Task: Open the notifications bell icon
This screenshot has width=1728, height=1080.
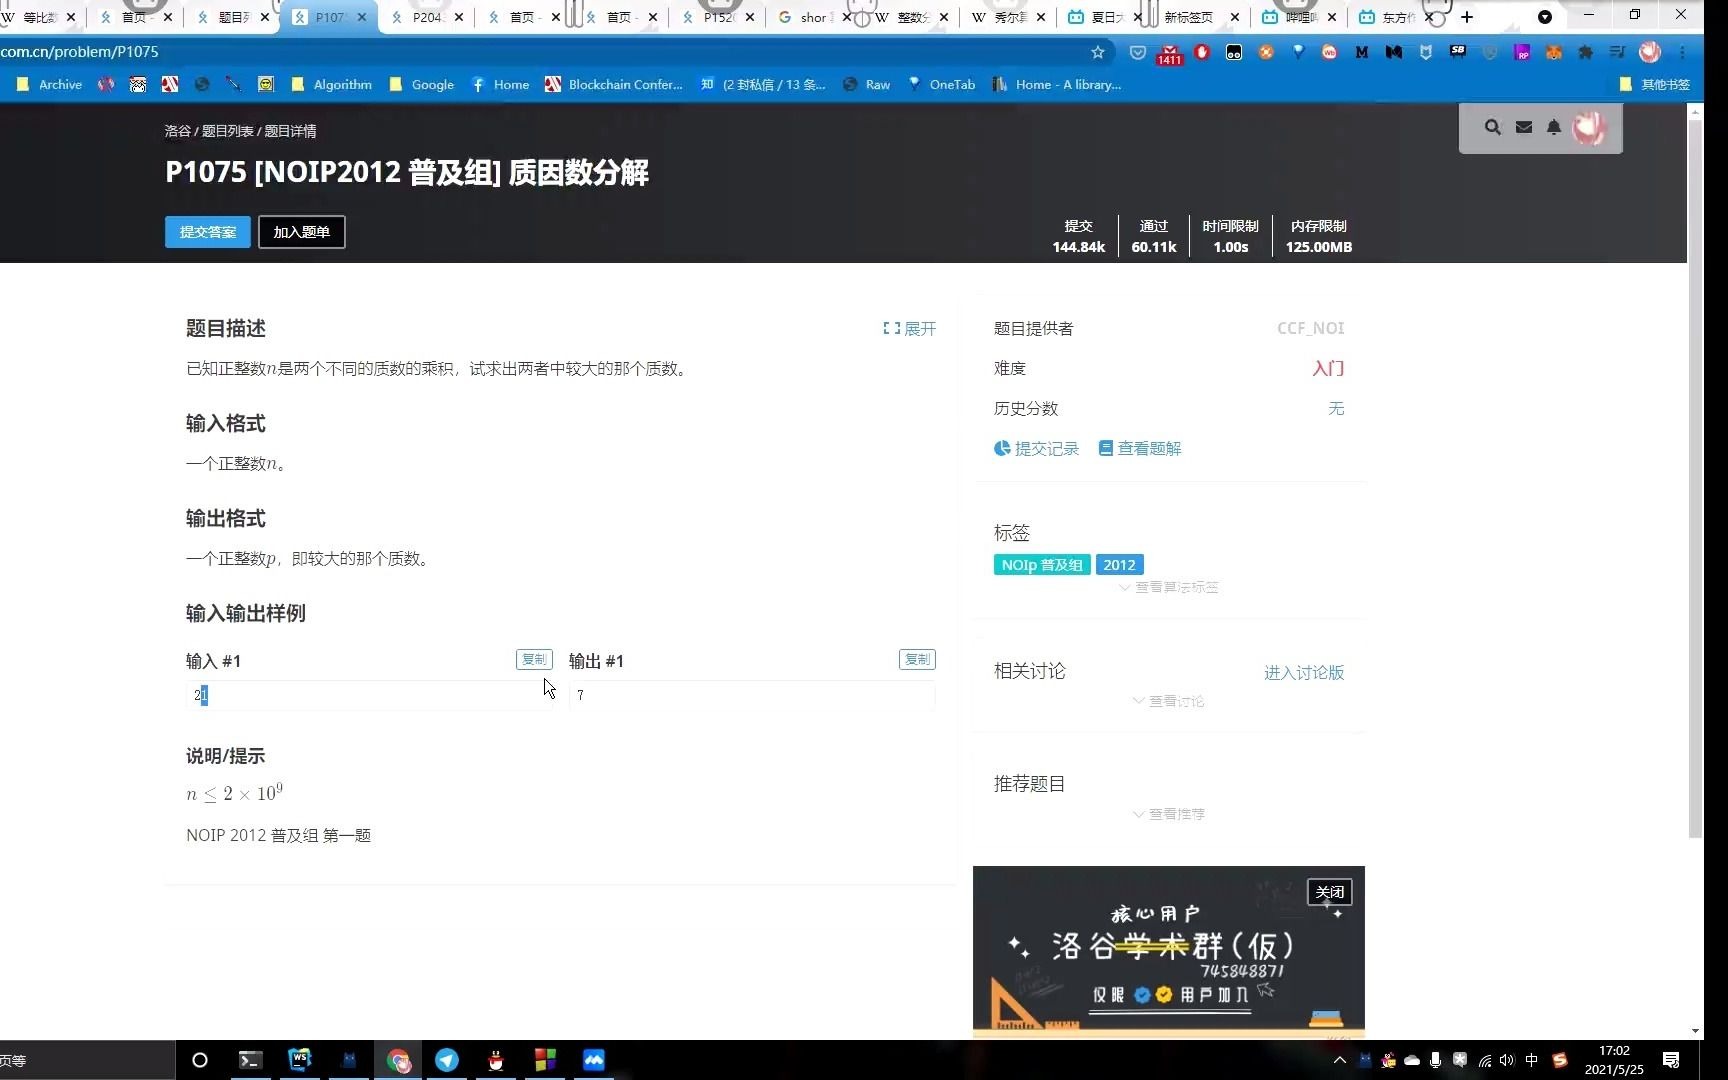Action: pyautogui.click(x=1553, y=127)
